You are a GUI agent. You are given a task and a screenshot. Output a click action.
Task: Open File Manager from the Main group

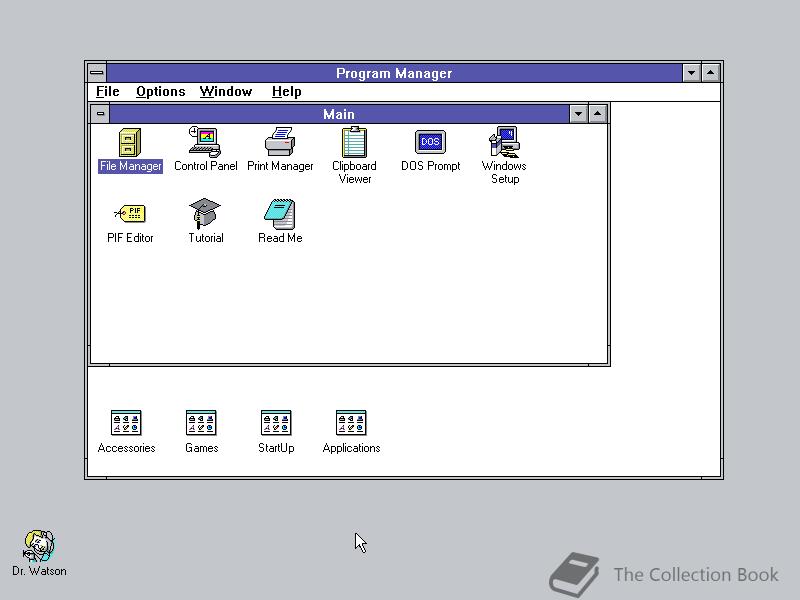pos(129,143)
